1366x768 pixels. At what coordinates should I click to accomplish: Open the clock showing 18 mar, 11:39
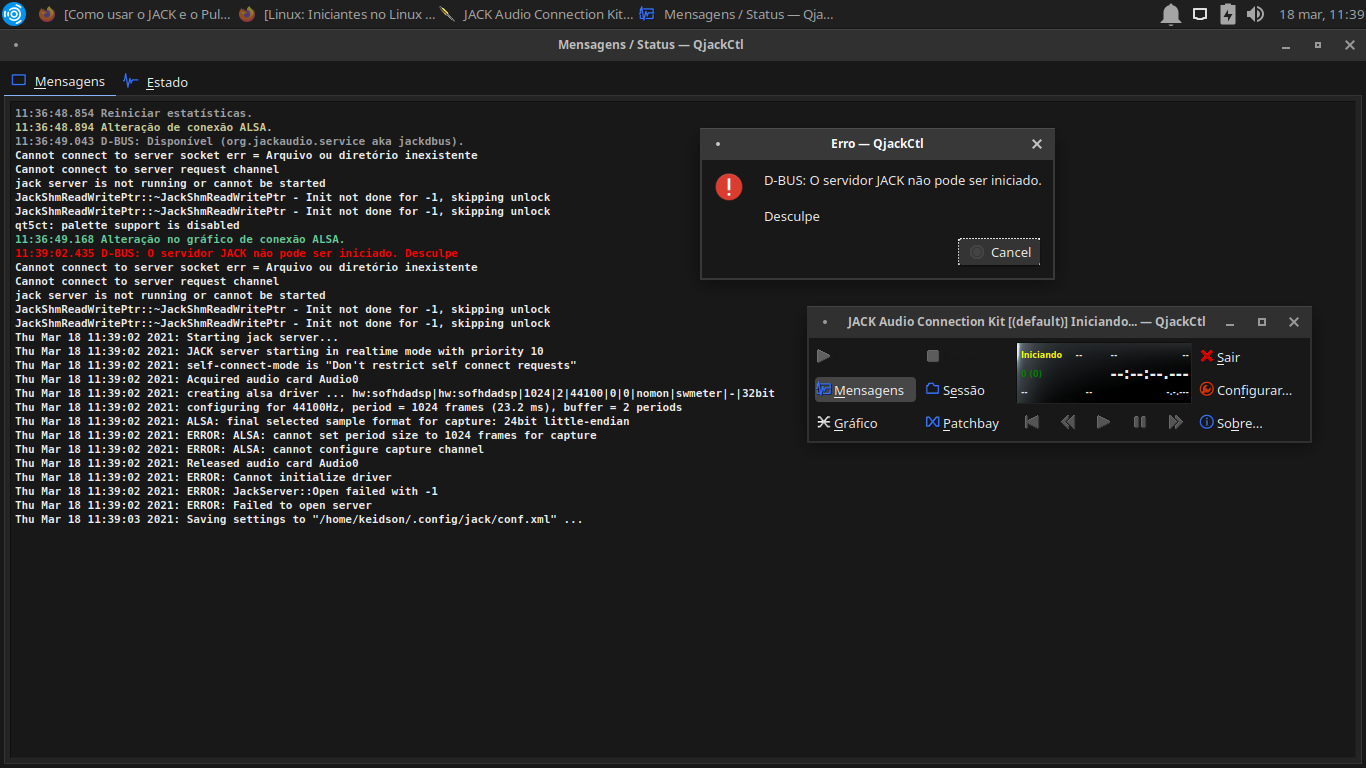click(1321, 14)
